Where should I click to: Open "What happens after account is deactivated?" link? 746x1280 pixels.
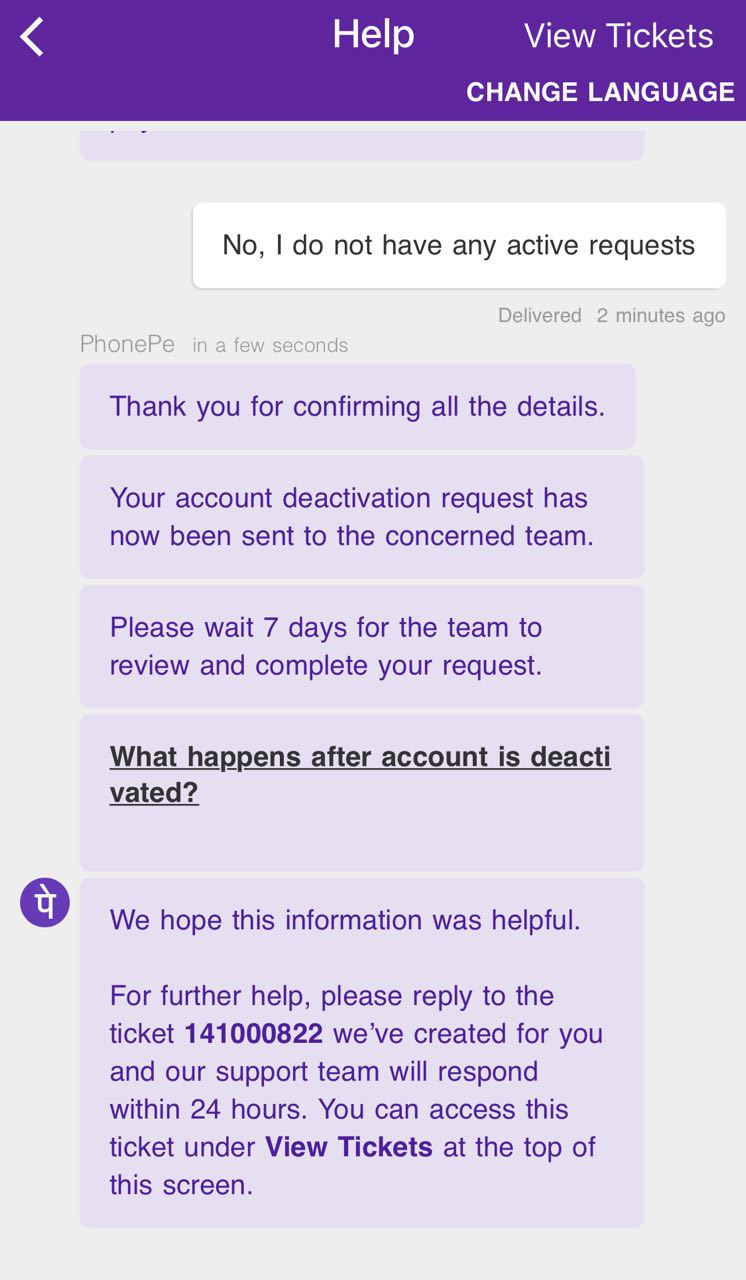coord(360,774)
